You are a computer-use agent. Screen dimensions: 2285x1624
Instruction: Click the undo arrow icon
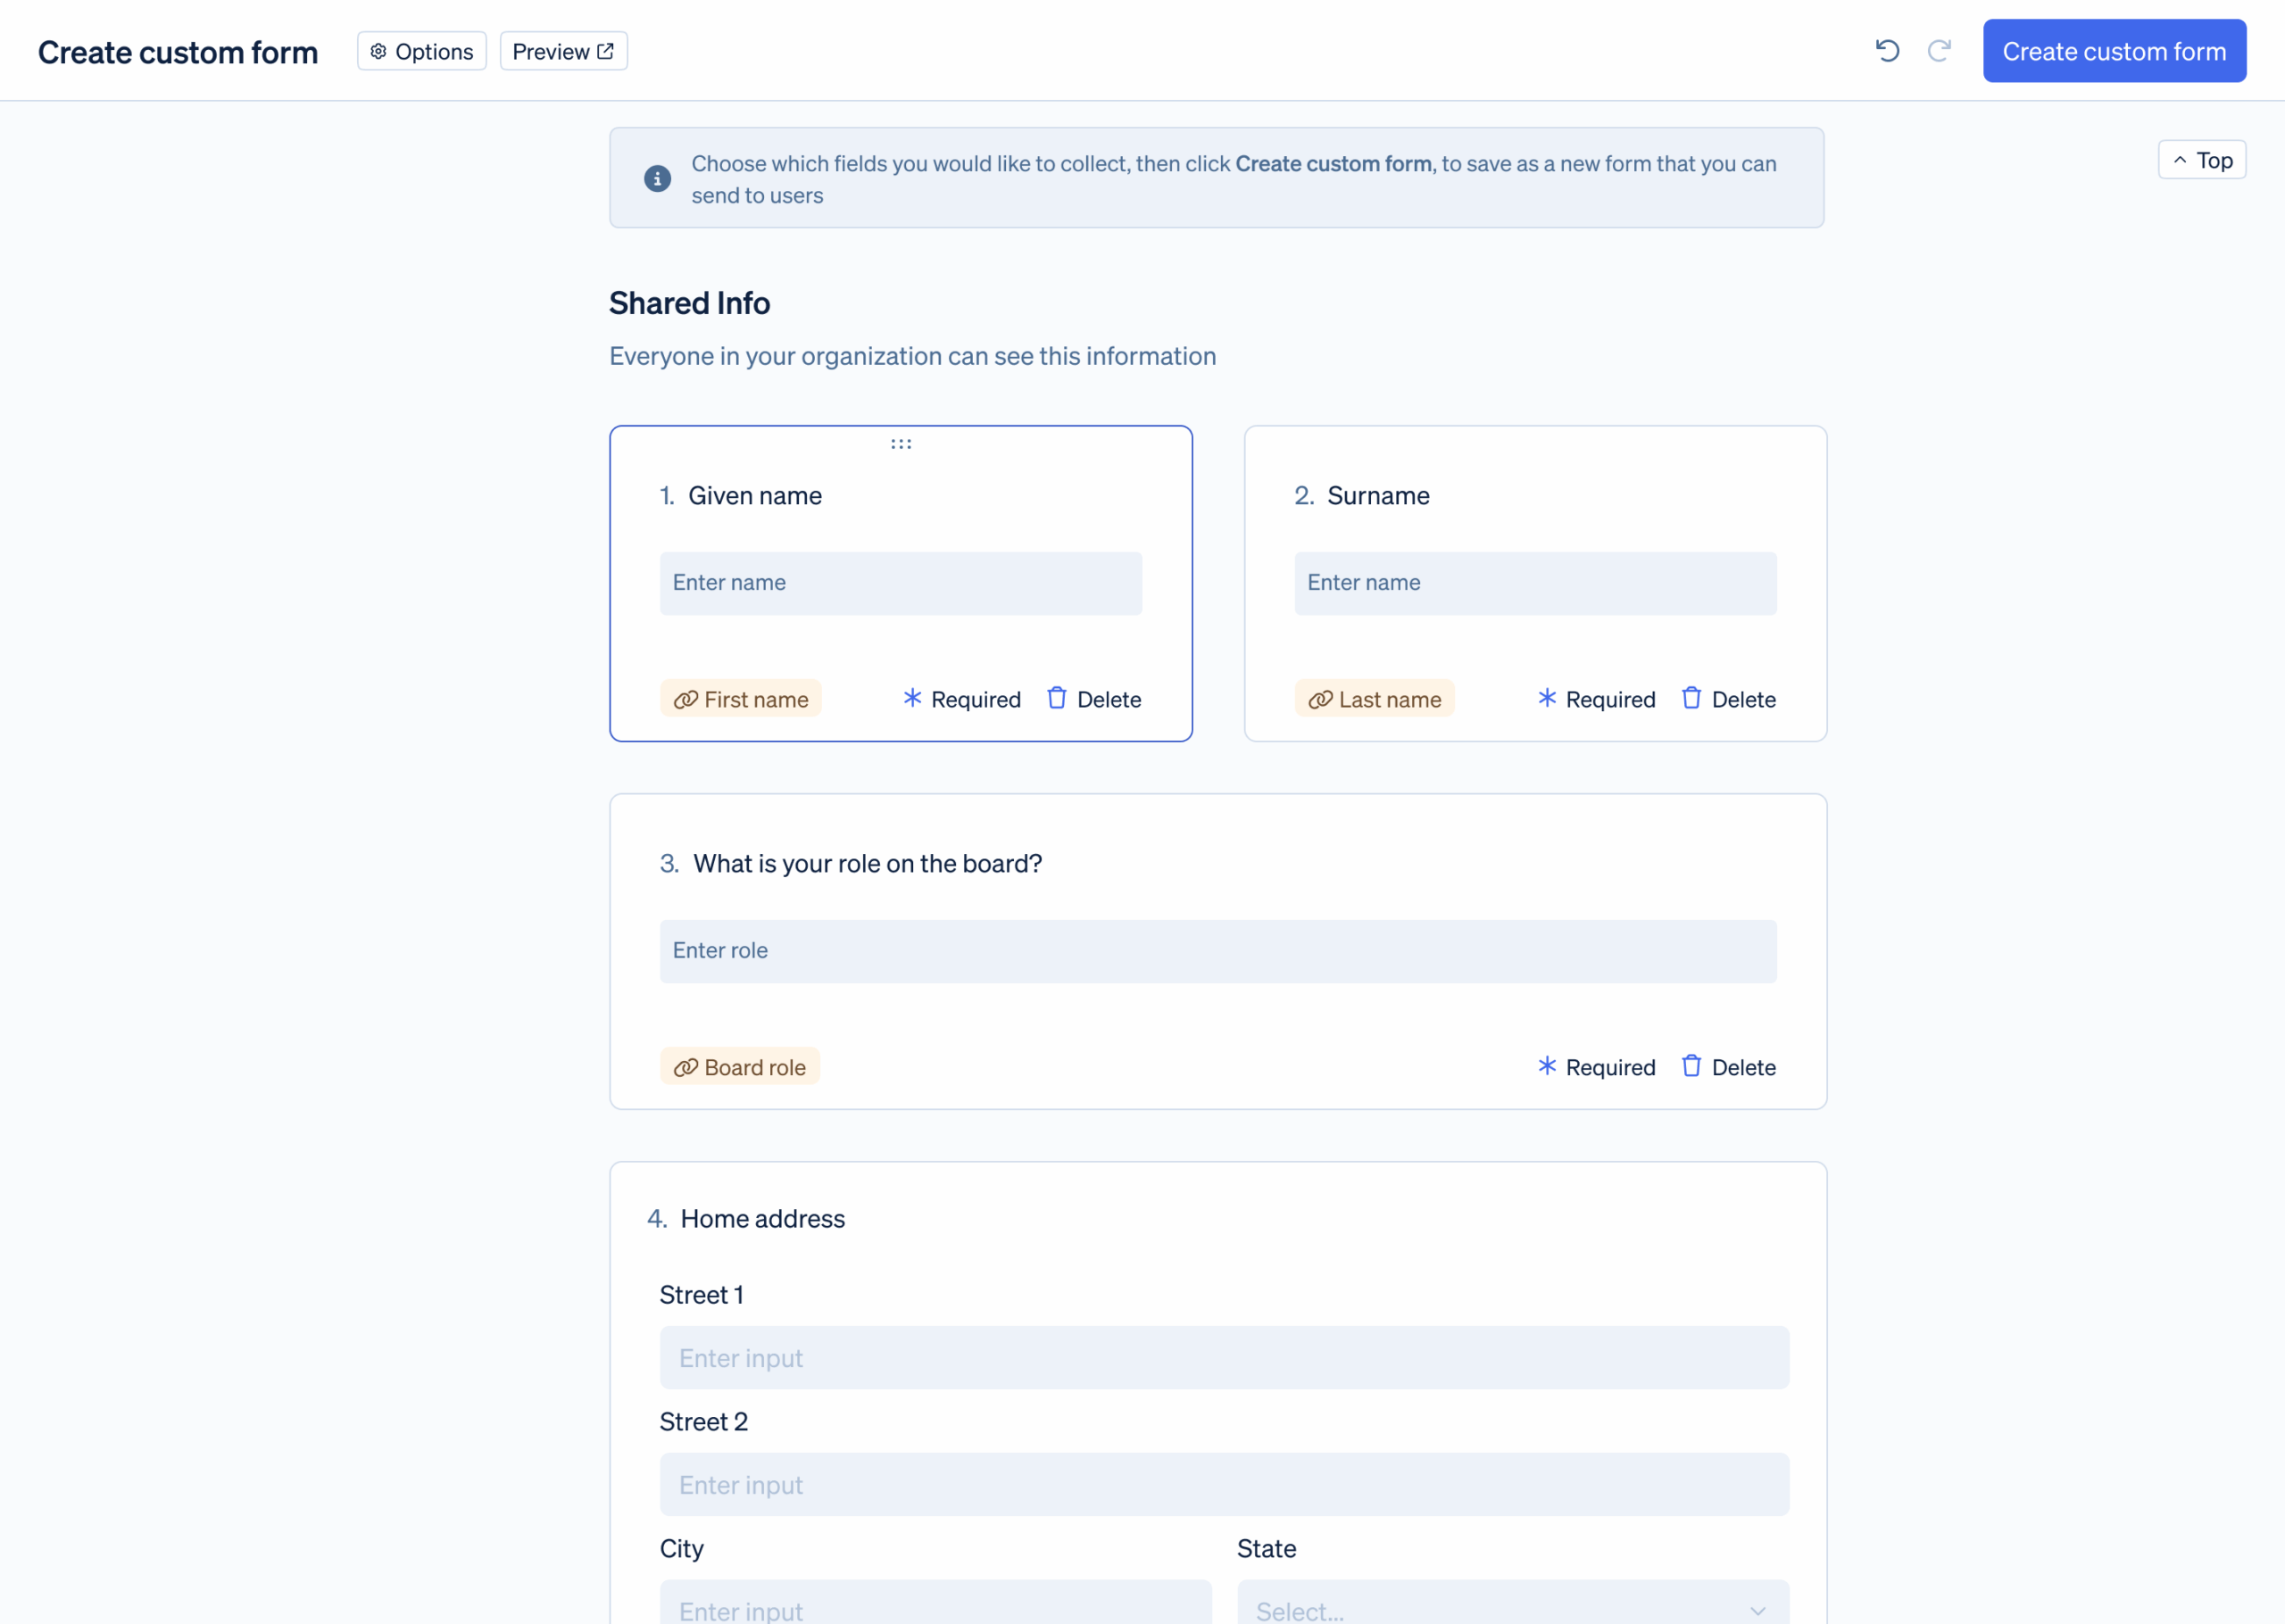coord(1887,51)
